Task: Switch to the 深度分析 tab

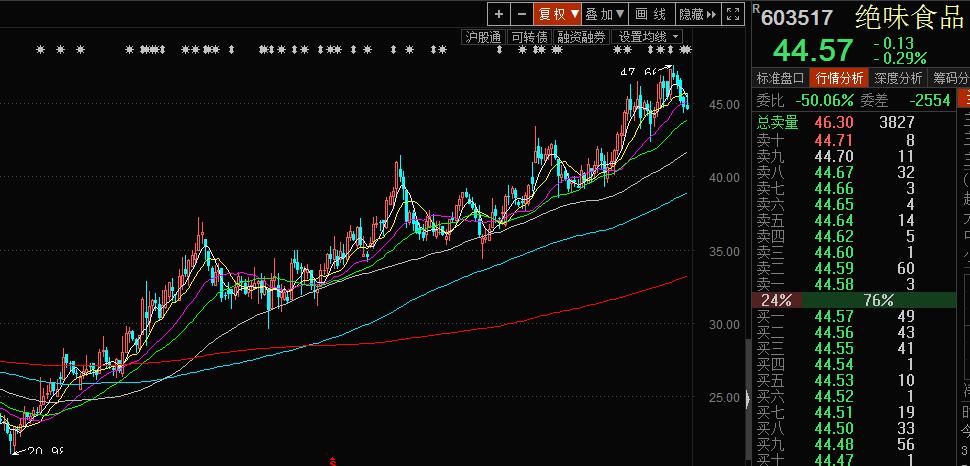Action: click(898, 78)
